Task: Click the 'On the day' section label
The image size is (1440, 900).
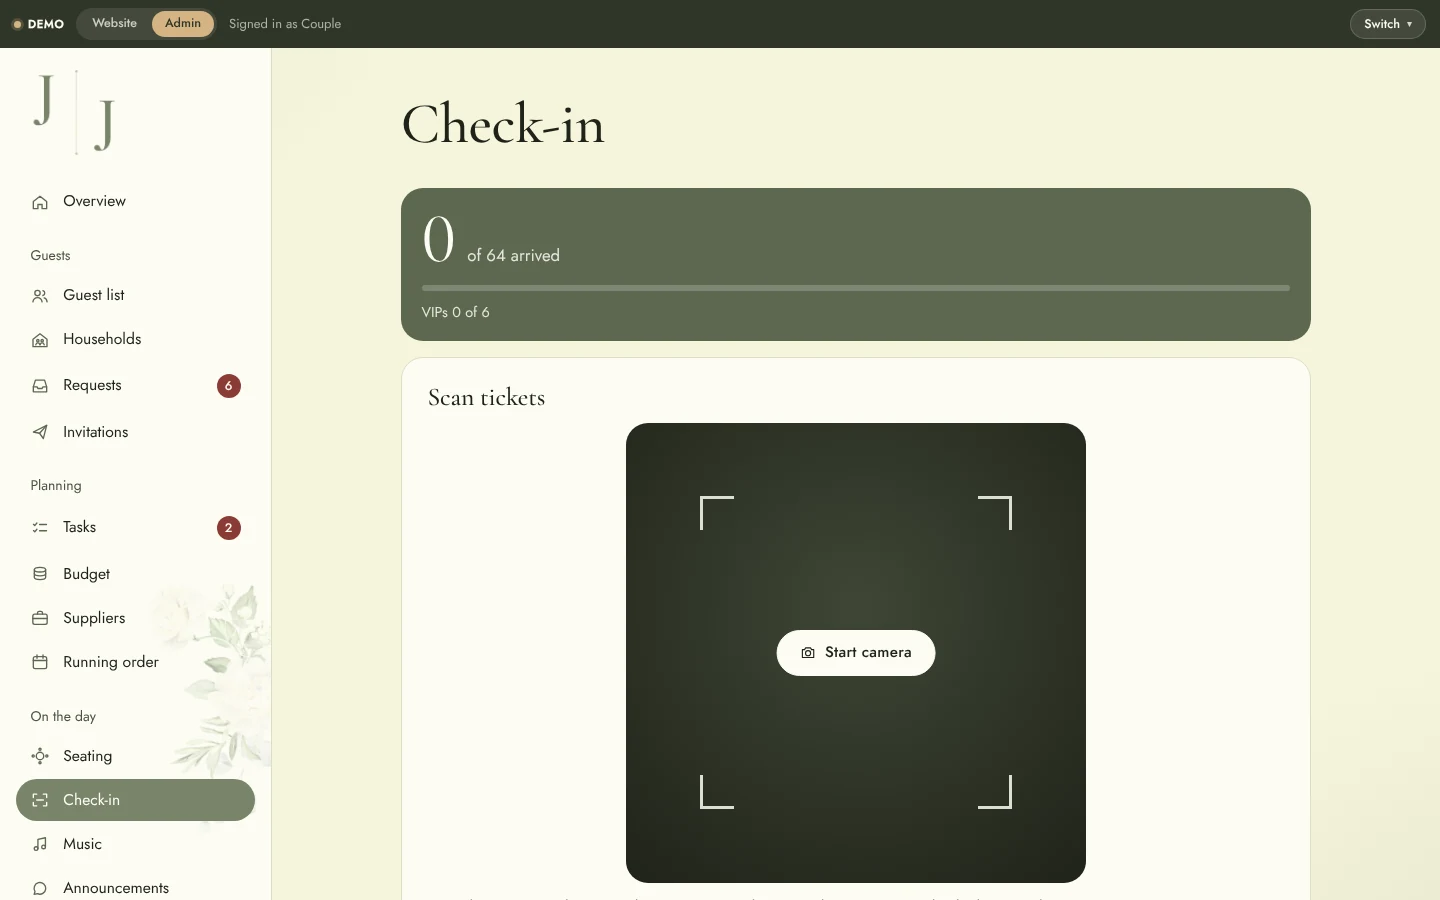Action: (x=63, y=717)
